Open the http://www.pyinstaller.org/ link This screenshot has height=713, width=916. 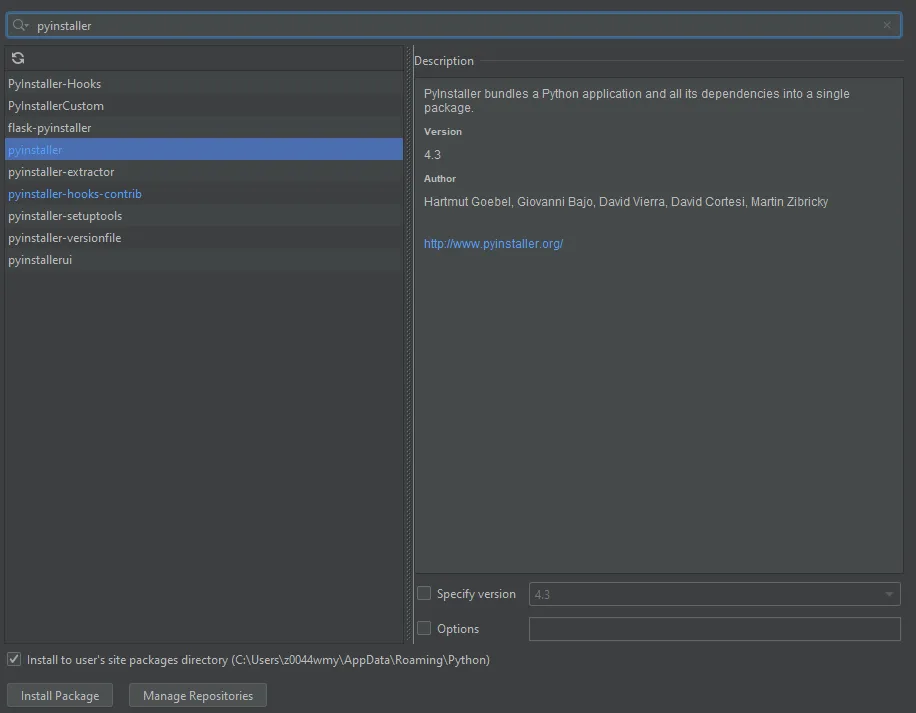click(x=493, y=244)
